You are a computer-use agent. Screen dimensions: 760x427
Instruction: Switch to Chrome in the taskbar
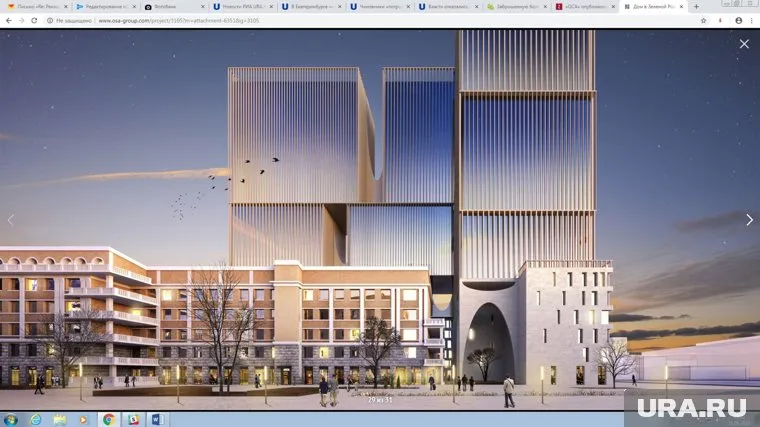click(109, 419)
